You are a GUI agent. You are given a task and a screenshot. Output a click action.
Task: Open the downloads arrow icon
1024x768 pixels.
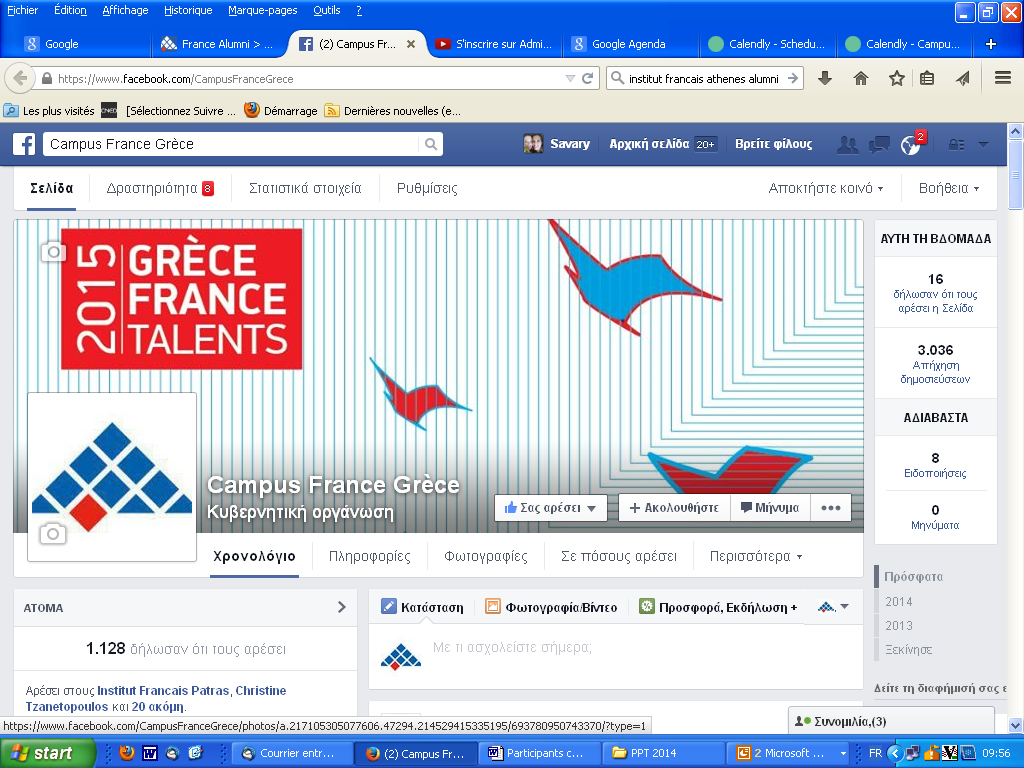point(825,78)
